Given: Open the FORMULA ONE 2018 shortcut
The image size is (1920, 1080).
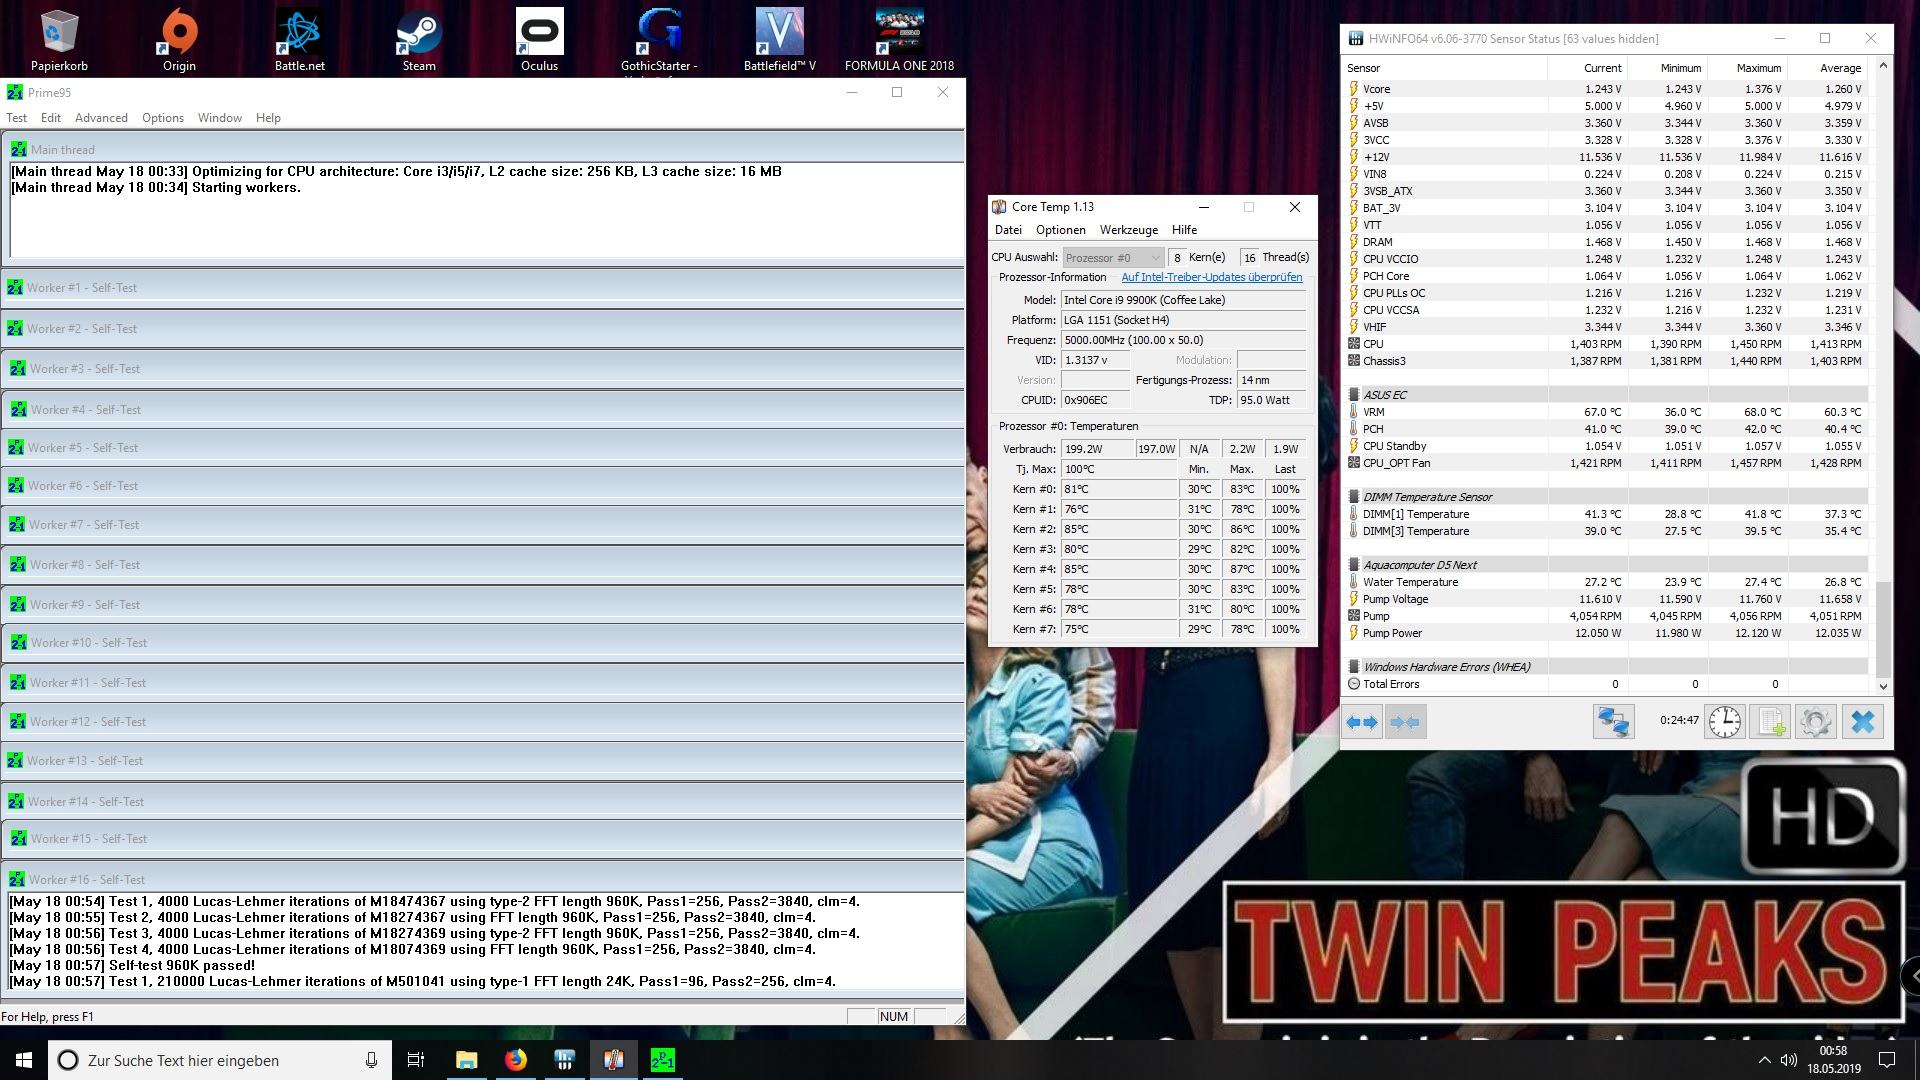Looking at the screenshot, I should point(899,40).
